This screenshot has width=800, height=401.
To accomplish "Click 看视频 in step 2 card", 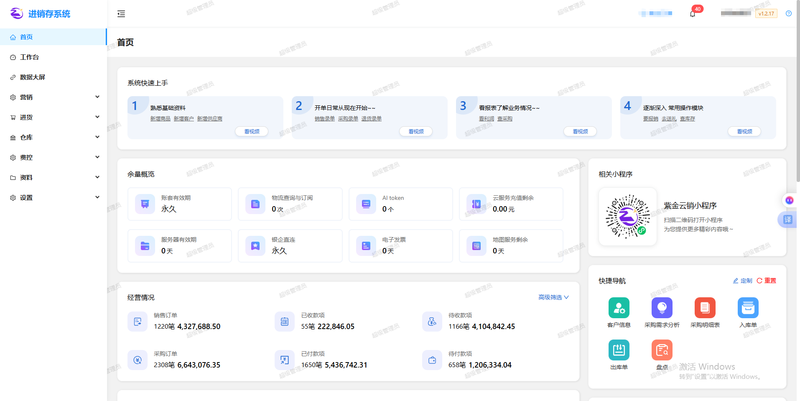I will point(416,131).
